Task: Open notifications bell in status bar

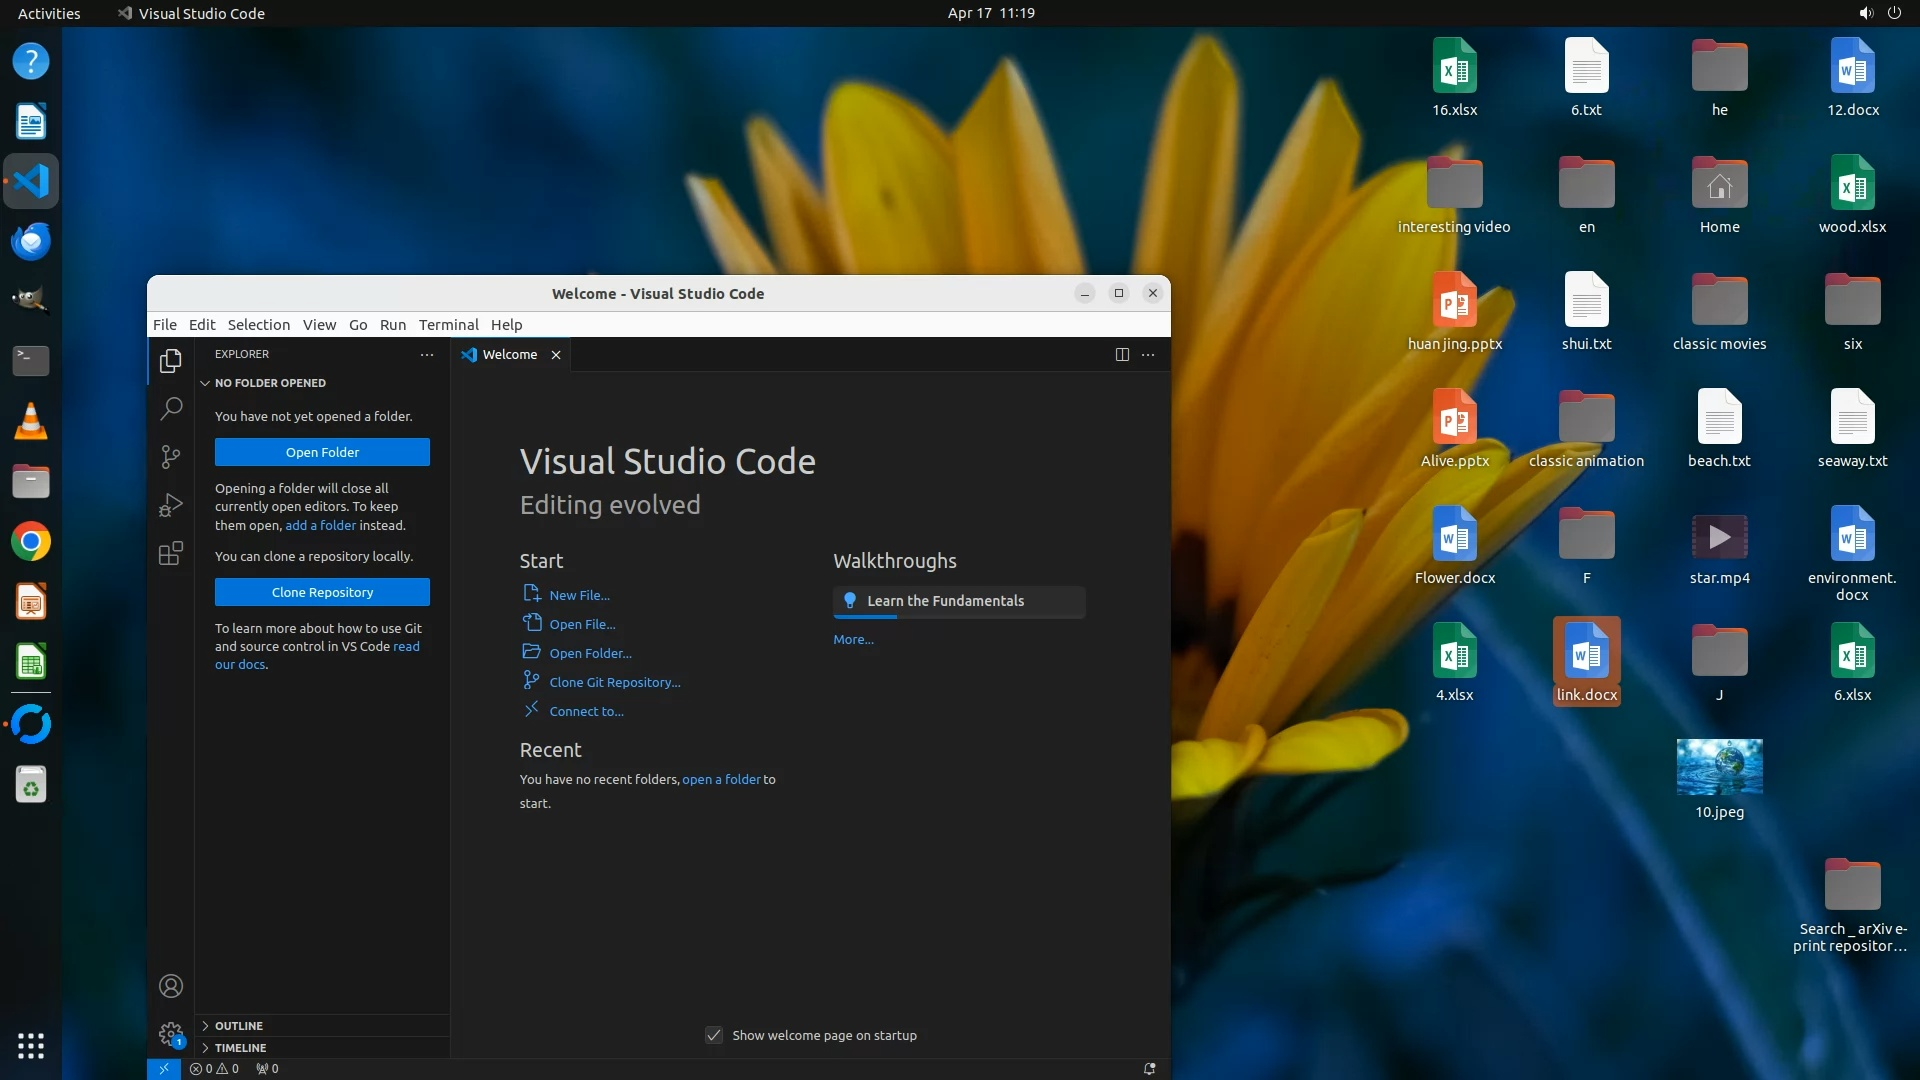Action: (x=1150, y=1068)
